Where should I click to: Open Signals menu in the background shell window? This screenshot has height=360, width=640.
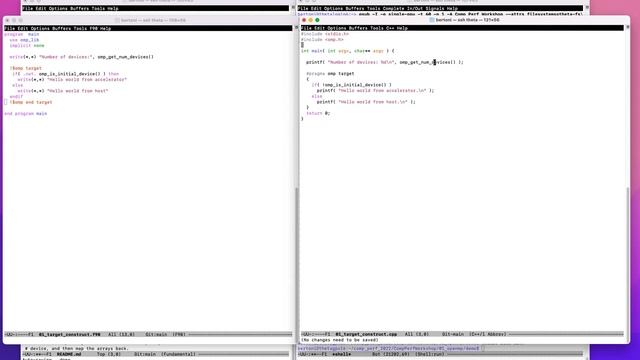pyautogui.click(x=436, y=8)
